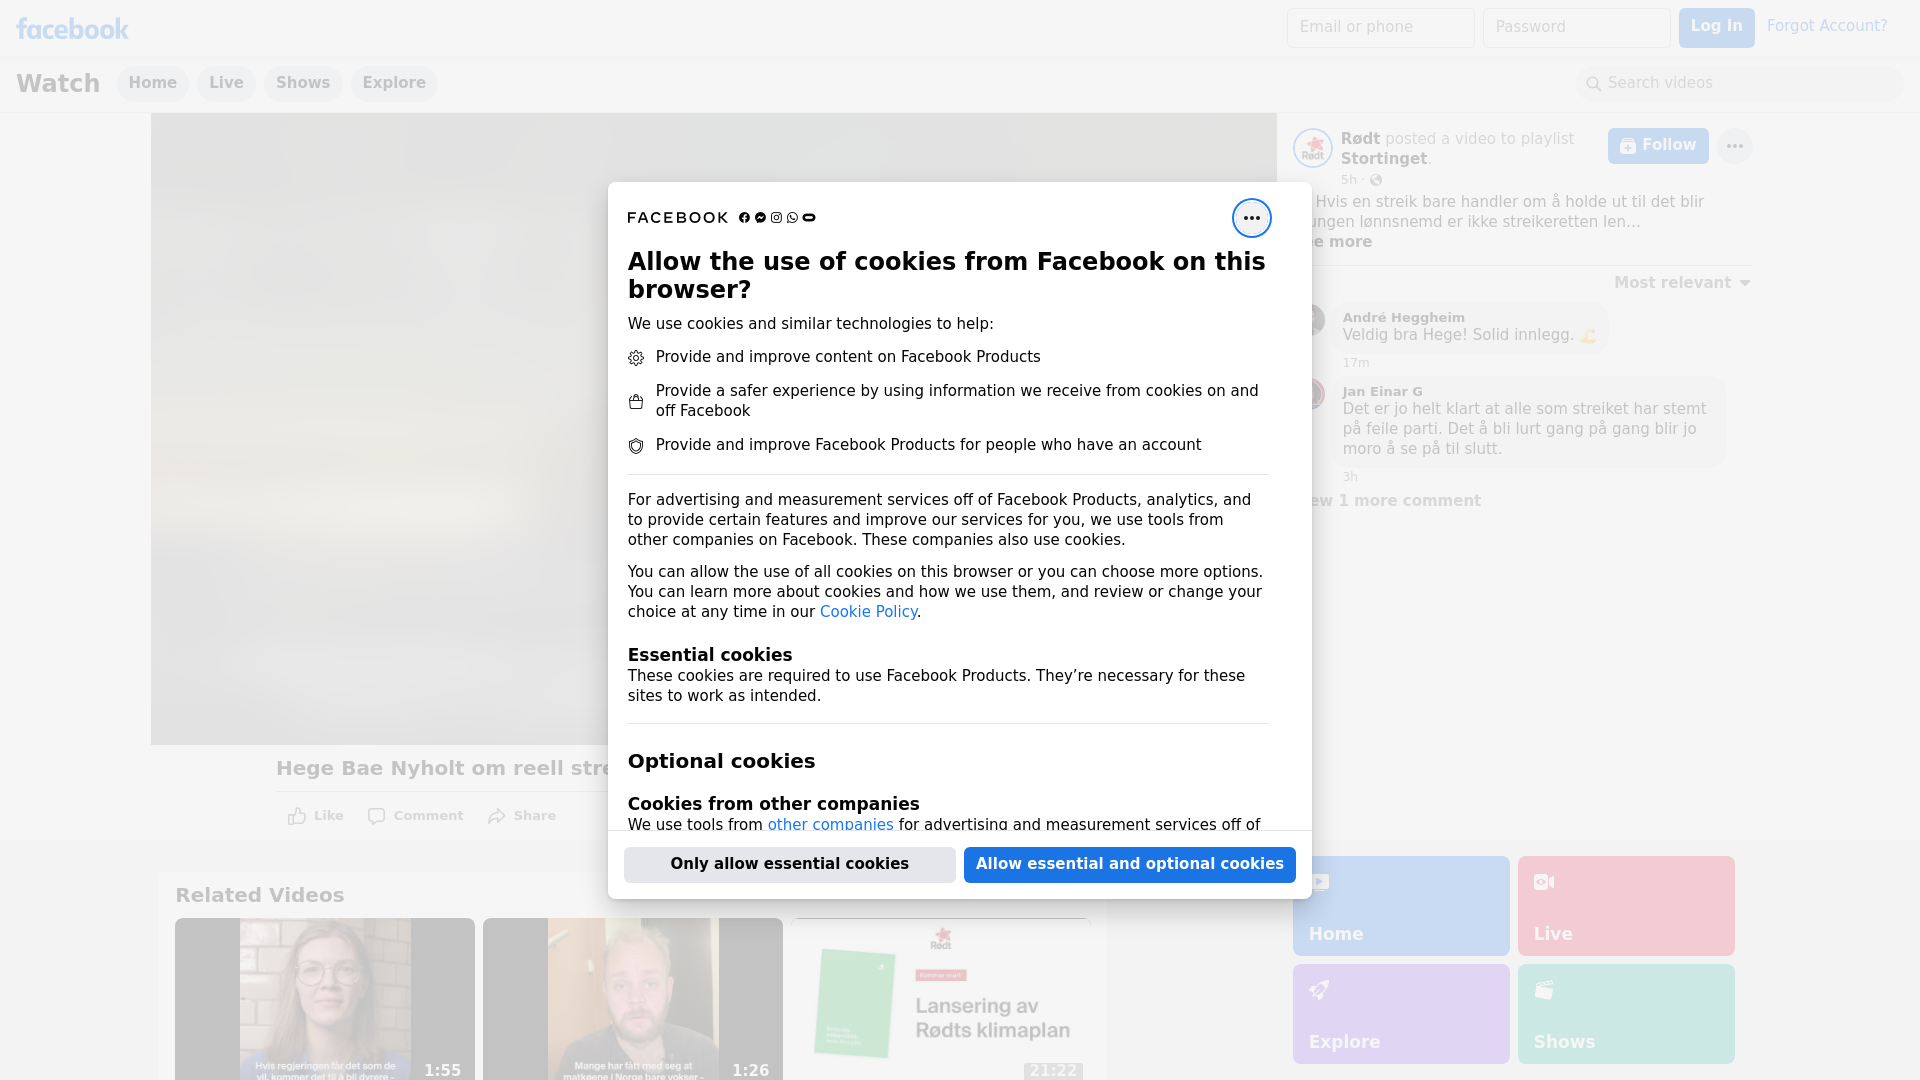Click the Log In button

(1716, 28)
